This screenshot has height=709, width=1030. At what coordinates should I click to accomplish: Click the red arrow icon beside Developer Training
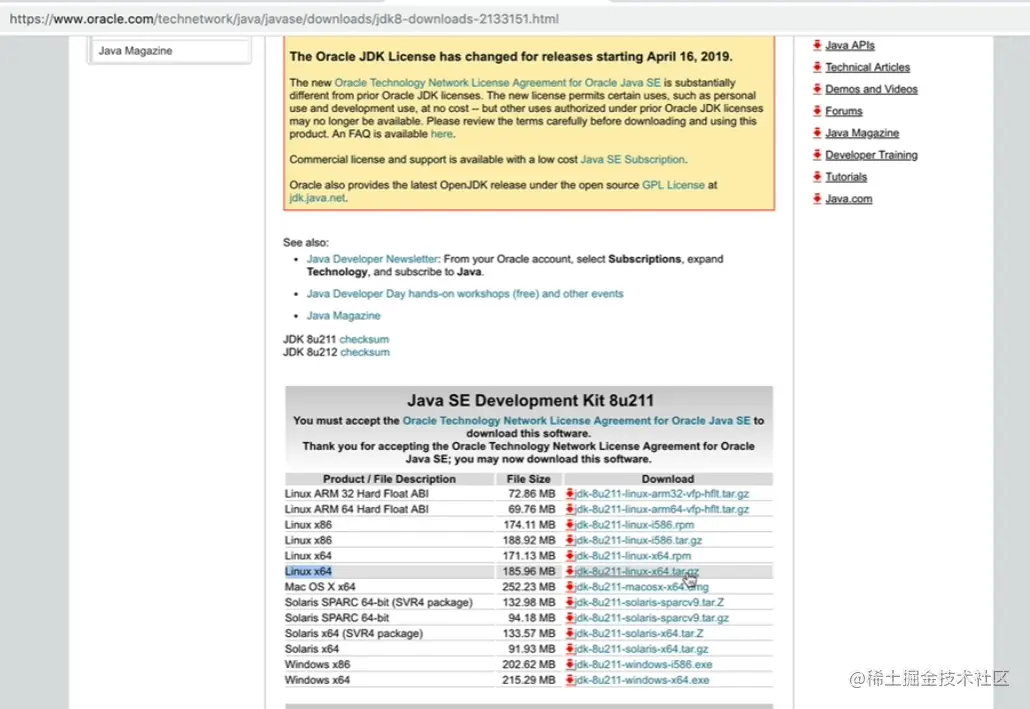tap(817, 154)
